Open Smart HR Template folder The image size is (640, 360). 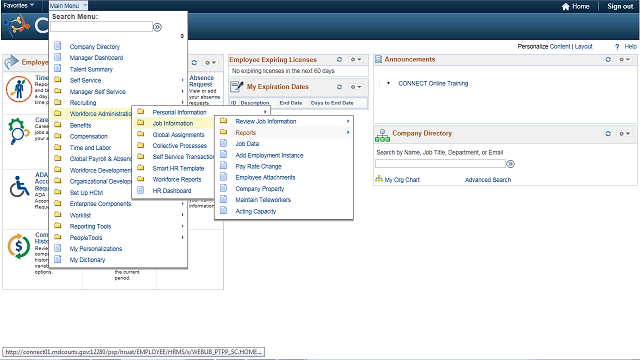pos(178,168)
